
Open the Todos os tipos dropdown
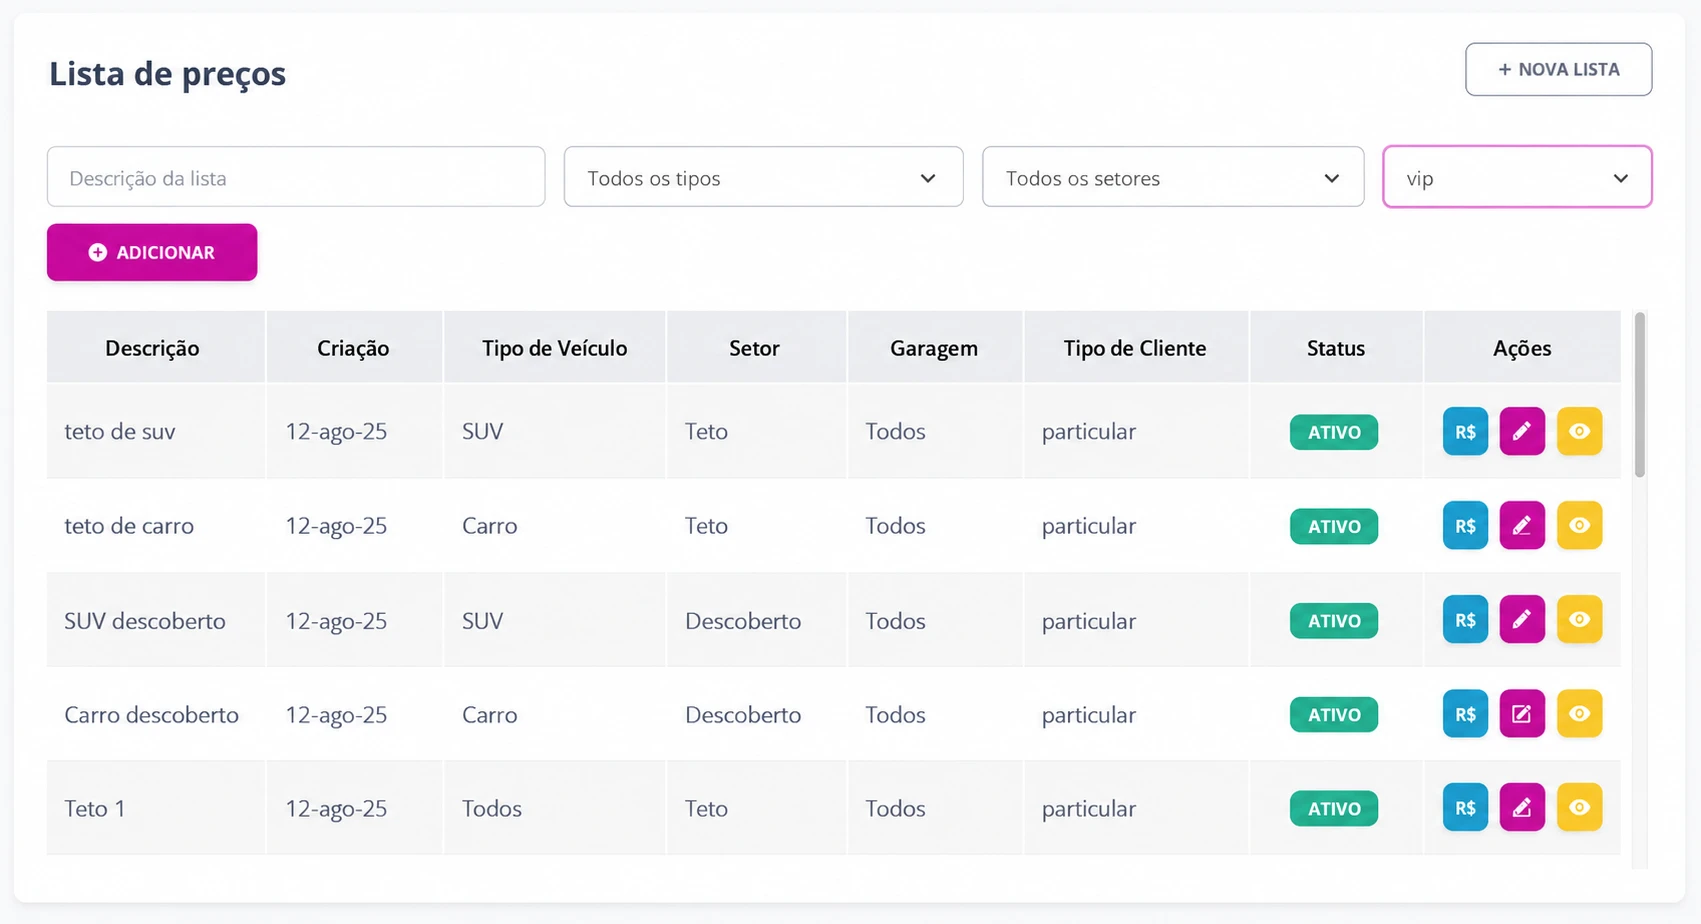click(763, 177)
